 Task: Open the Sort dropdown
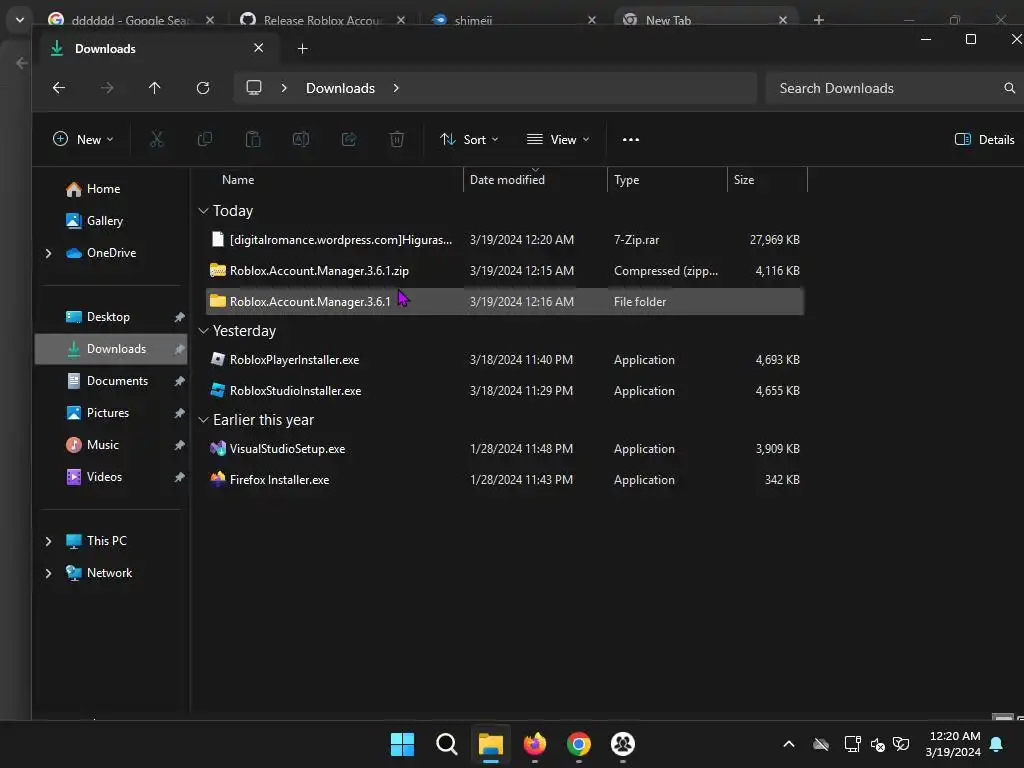coord(469,139)
